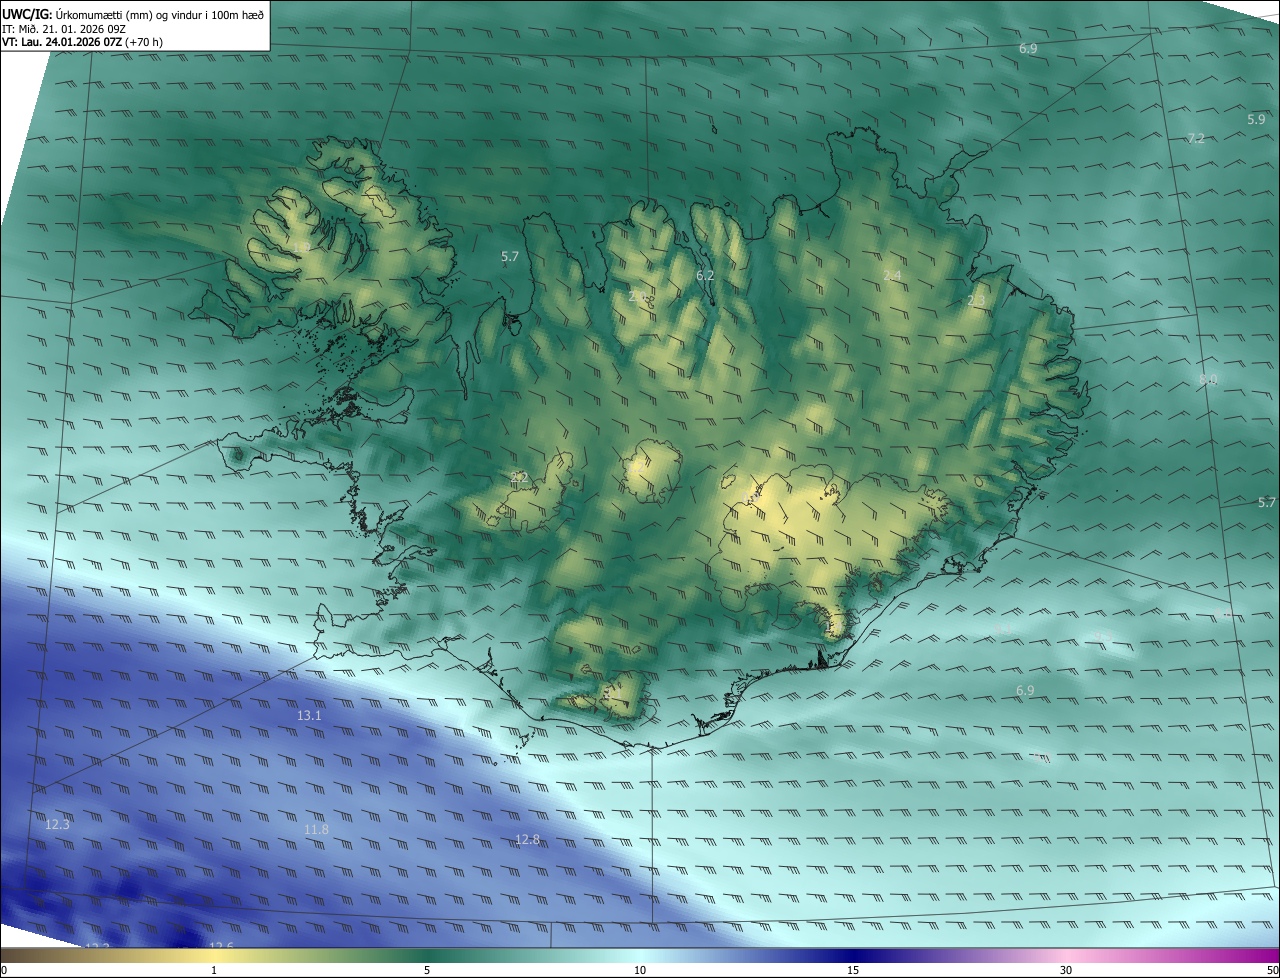Select the title 'Úrkomumætti (mm) og vindur i 100m hæð'
The height and width of the screenshot is (978, 1280).
point(159,13)
